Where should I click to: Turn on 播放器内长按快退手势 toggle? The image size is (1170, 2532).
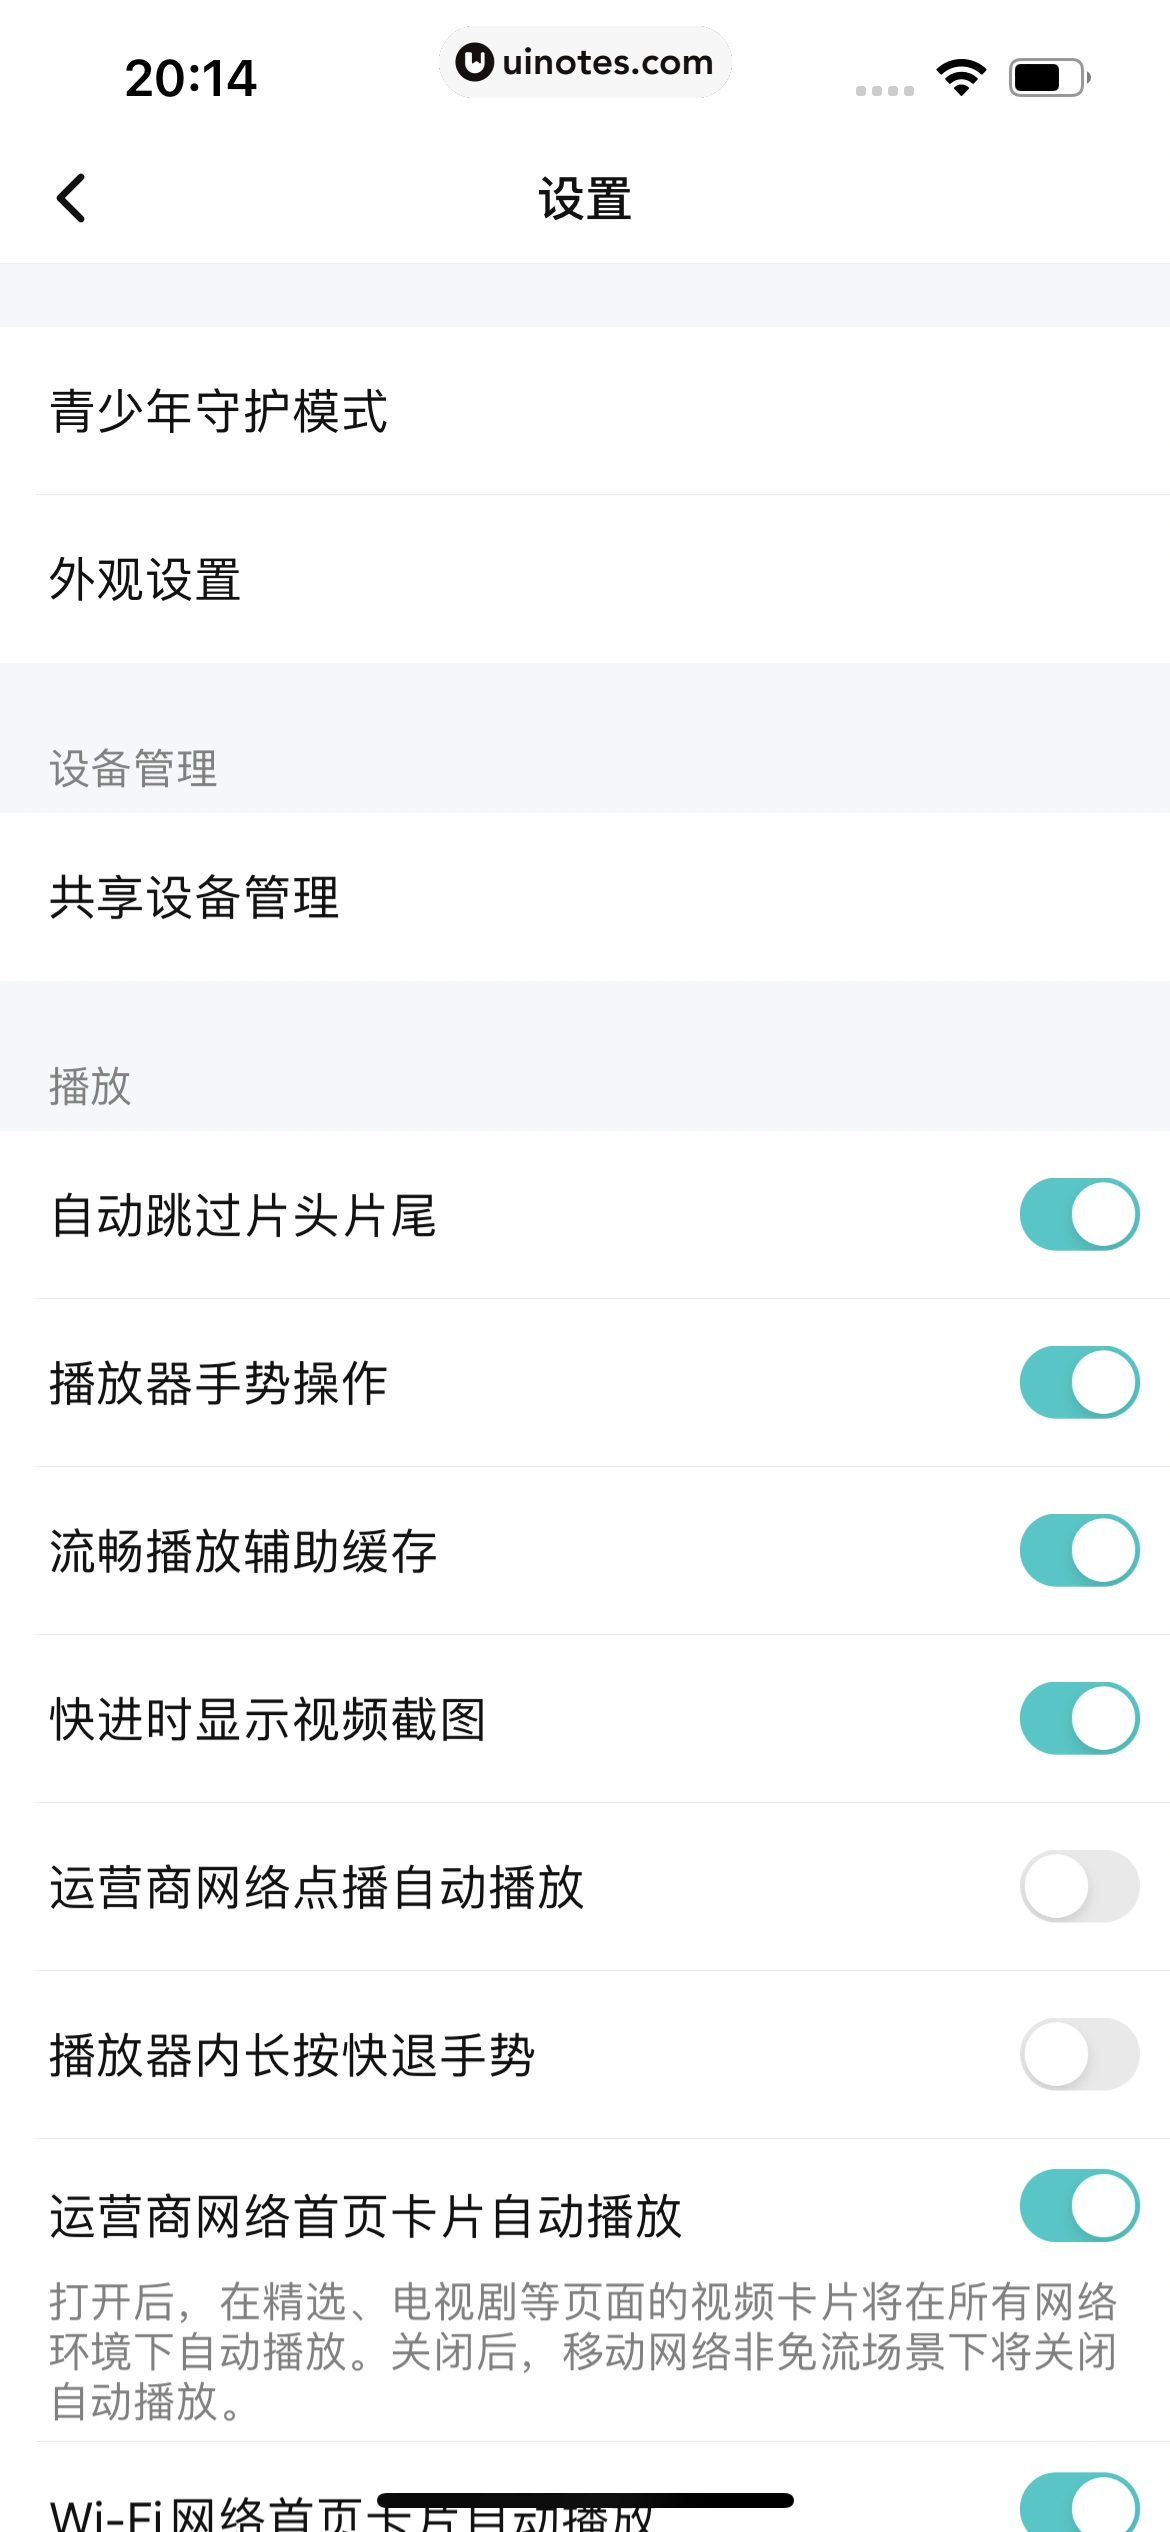pos(1079,2054)
